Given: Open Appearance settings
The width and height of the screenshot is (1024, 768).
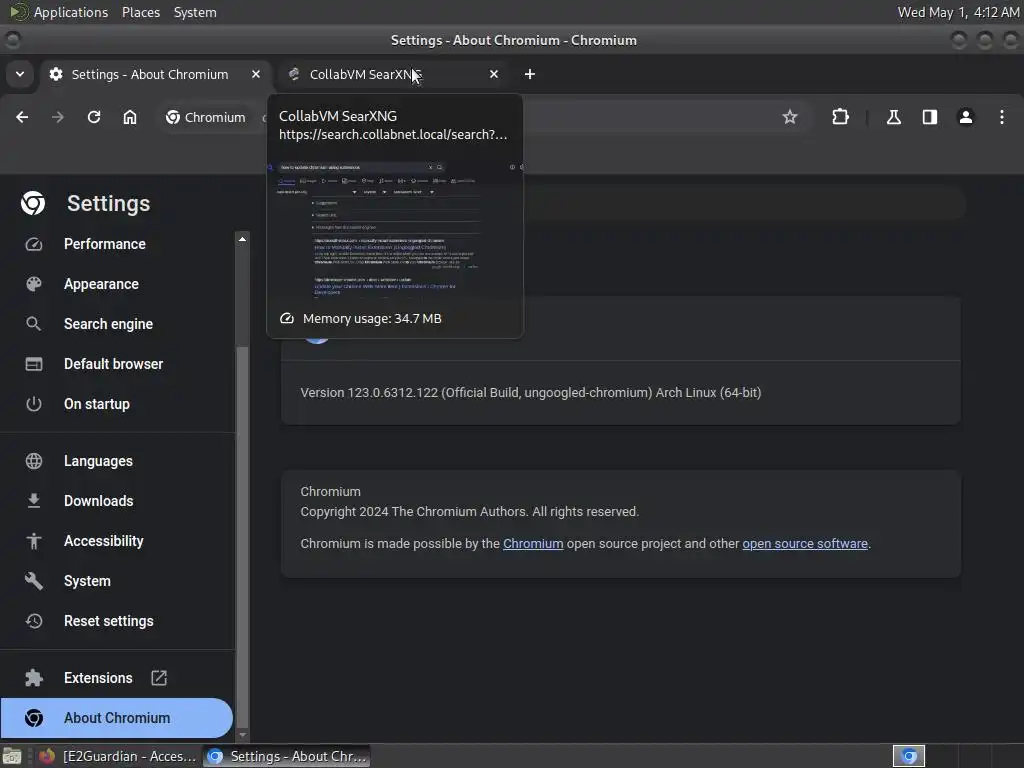Looking at the screenshot, I should pyautogui.click(x=101, y=284).
